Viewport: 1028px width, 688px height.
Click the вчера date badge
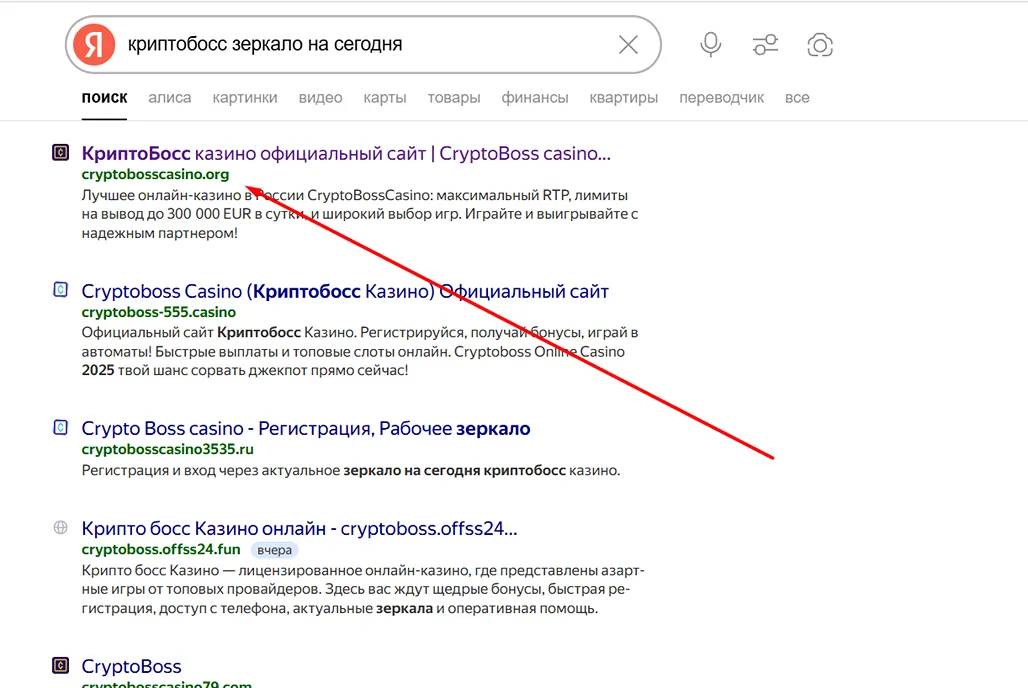point(274,550)
